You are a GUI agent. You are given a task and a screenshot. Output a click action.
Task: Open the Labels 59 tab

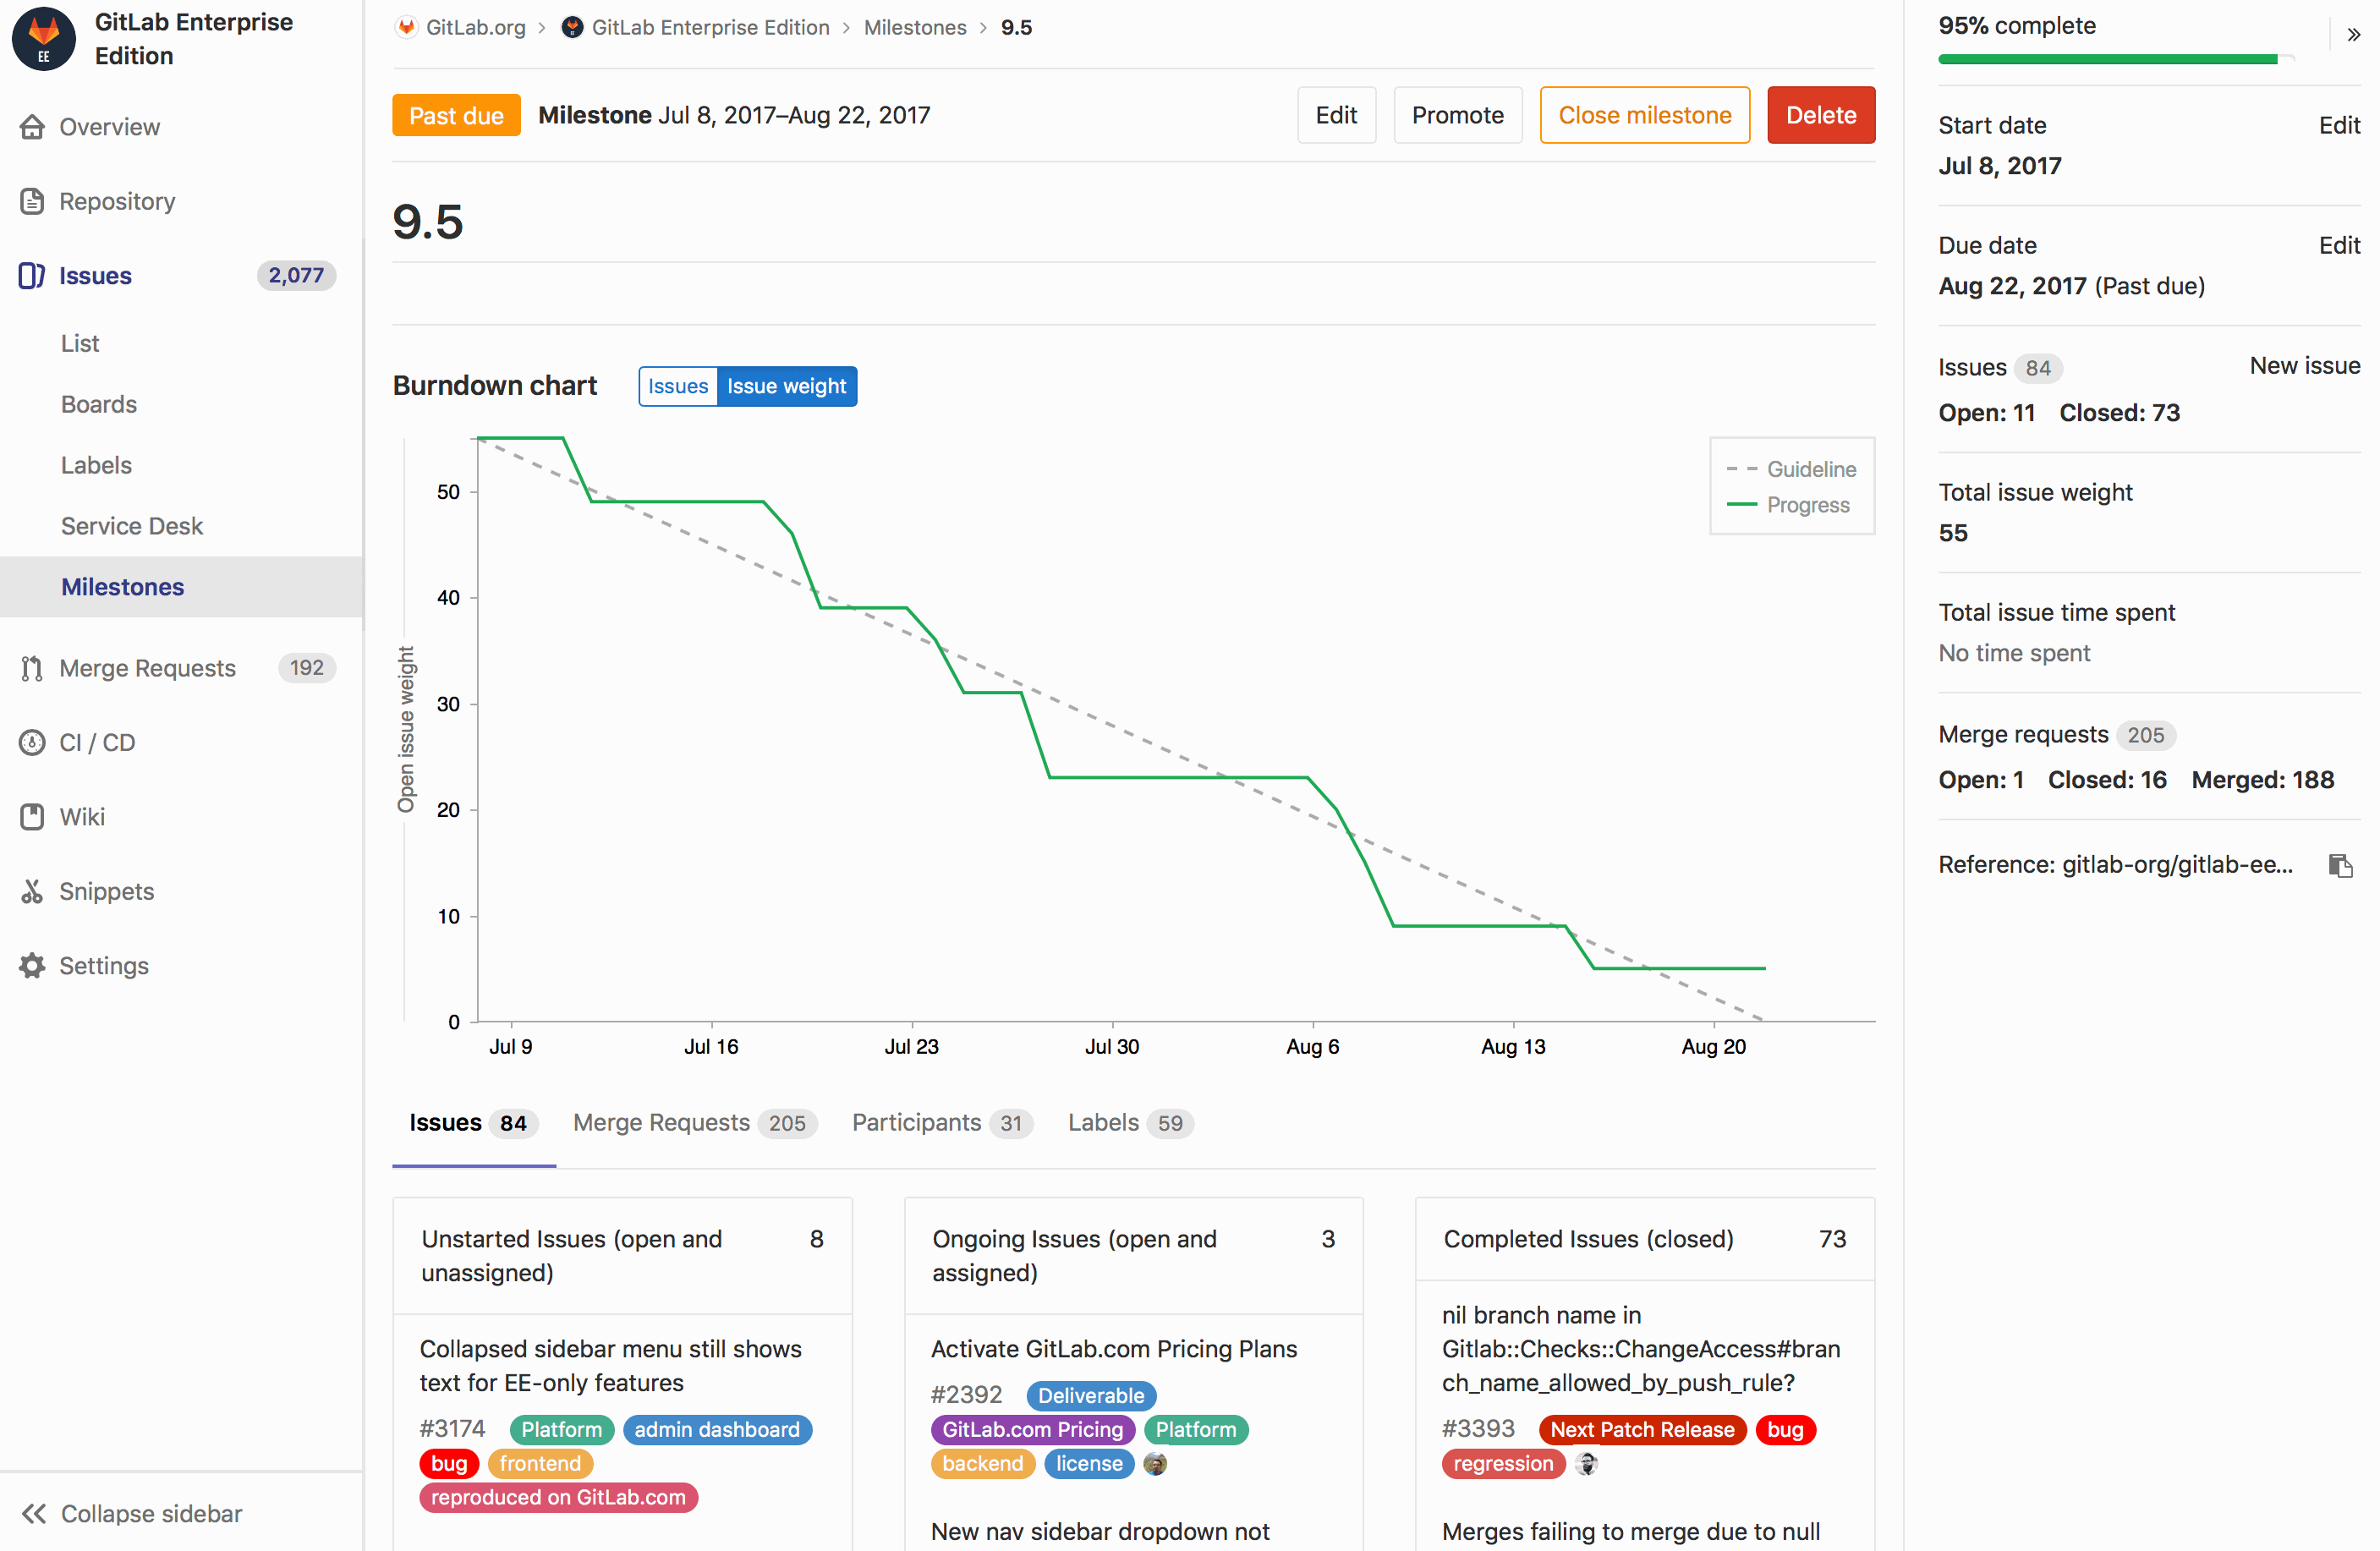1130,1122
